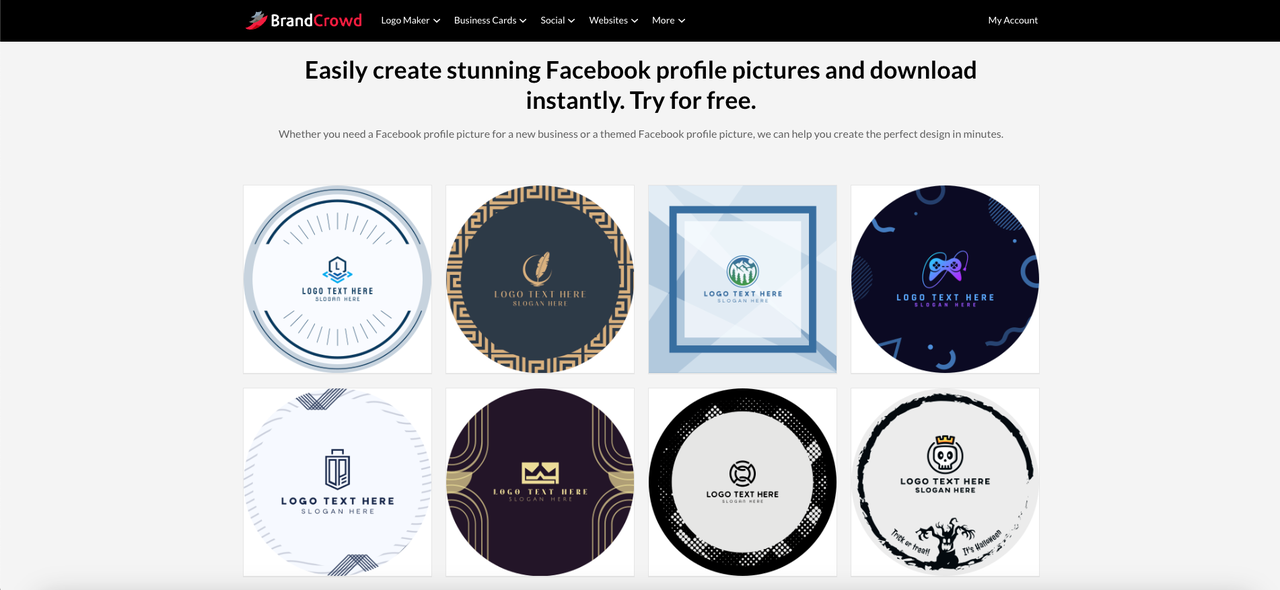The height and width of the screenshot is (590, 1280).
Task: Choose the circular lifebuoy logo icon
Action: point(742,473)
